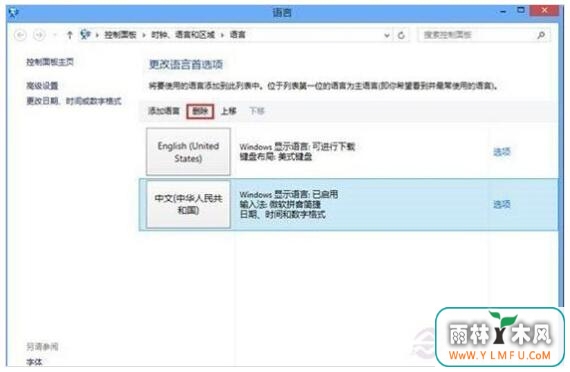Expand the chevron after 时钟、语言和区域 breadcrumb
Image resolution: width=570 pixels, height=372 pixels.
coord(222,35)
